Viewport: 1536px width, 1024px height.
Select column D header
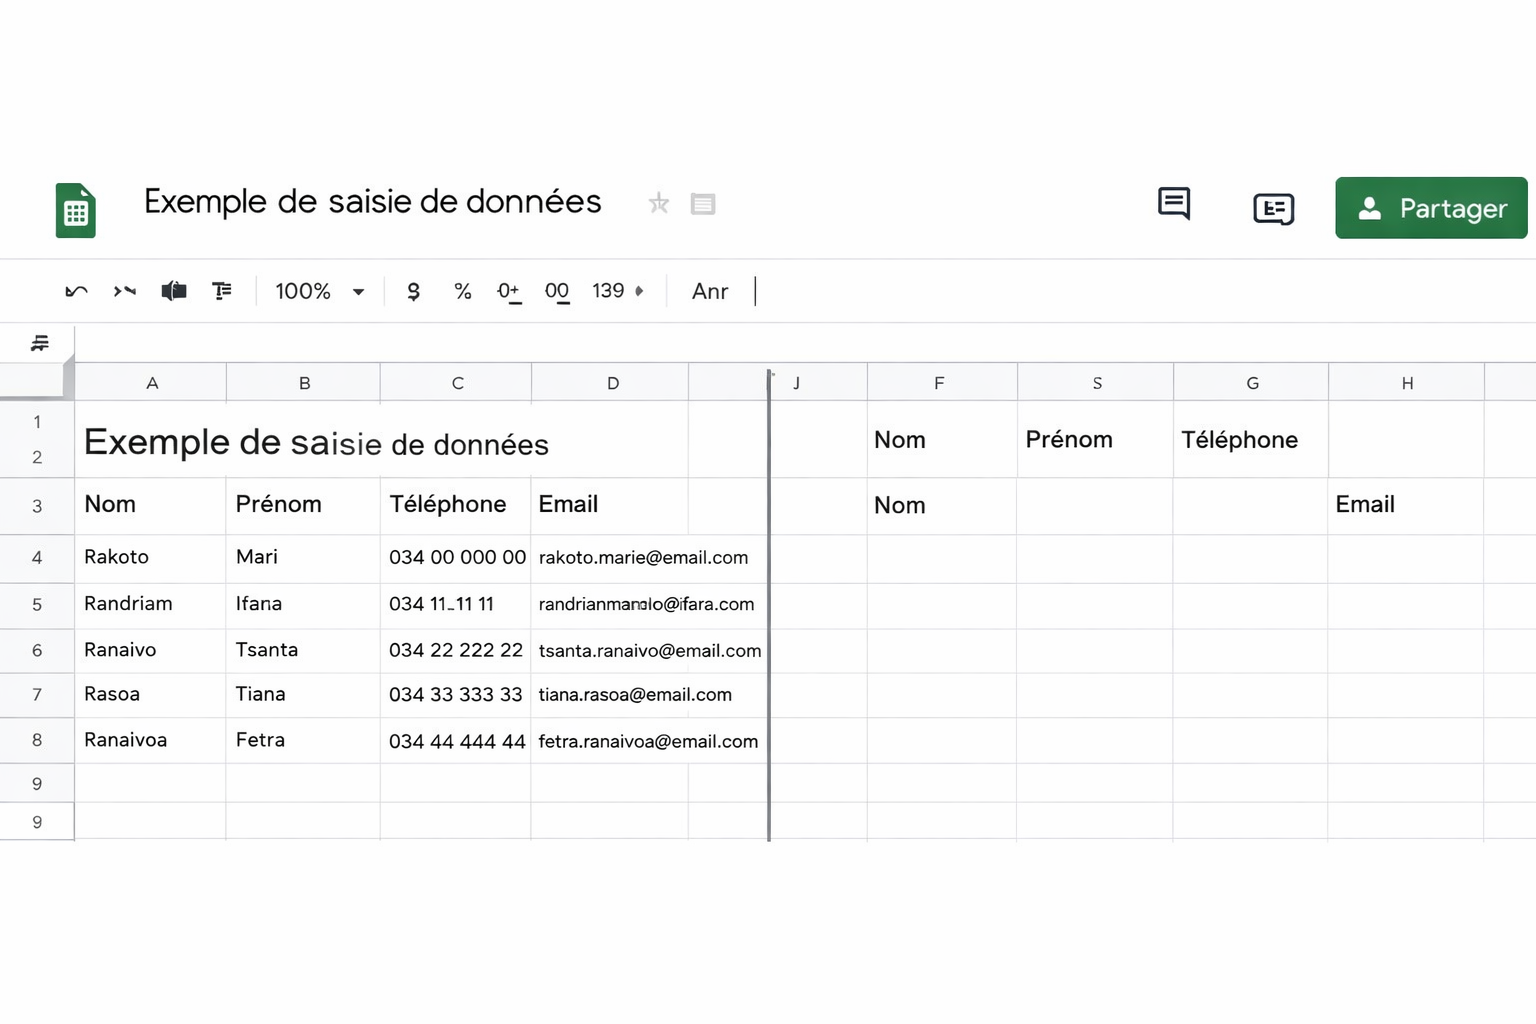pos(612,383)
